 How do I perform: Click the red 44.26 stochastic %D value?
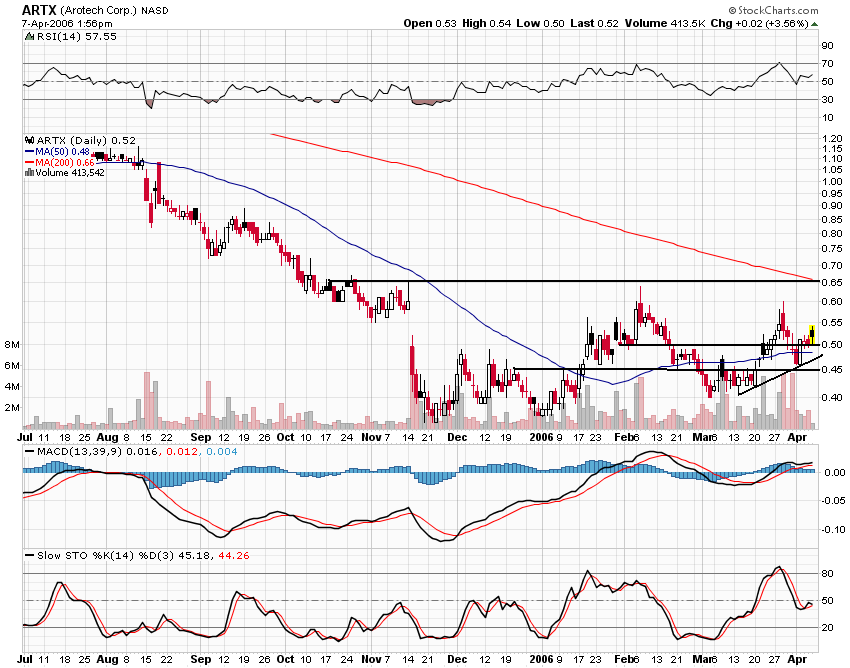(x=234, y=556)
